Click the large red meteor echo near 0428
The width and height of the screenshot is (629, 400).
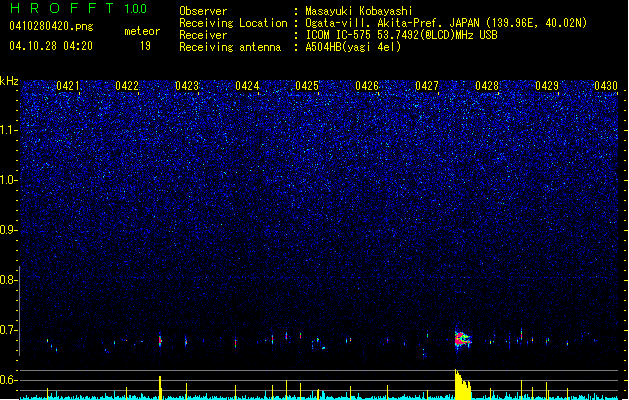tap(463, 339)
